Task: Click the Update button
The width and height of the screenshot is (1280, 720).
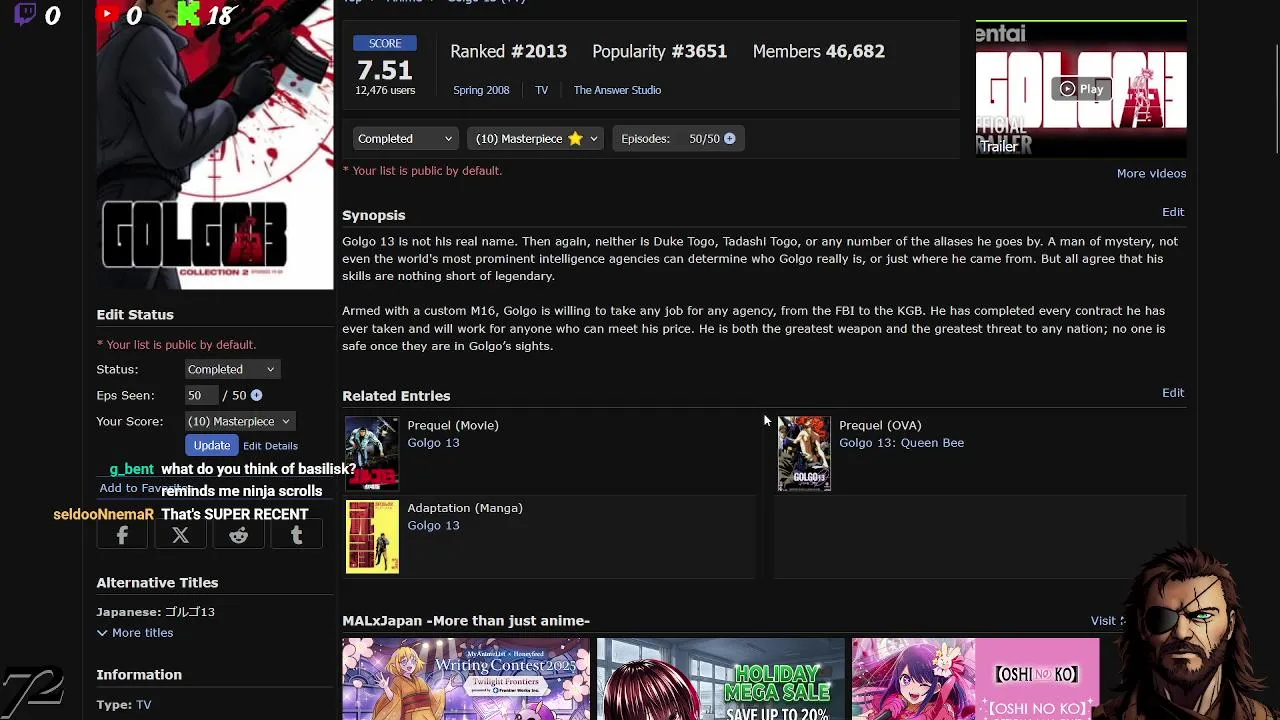Action: tap(211, 445)
